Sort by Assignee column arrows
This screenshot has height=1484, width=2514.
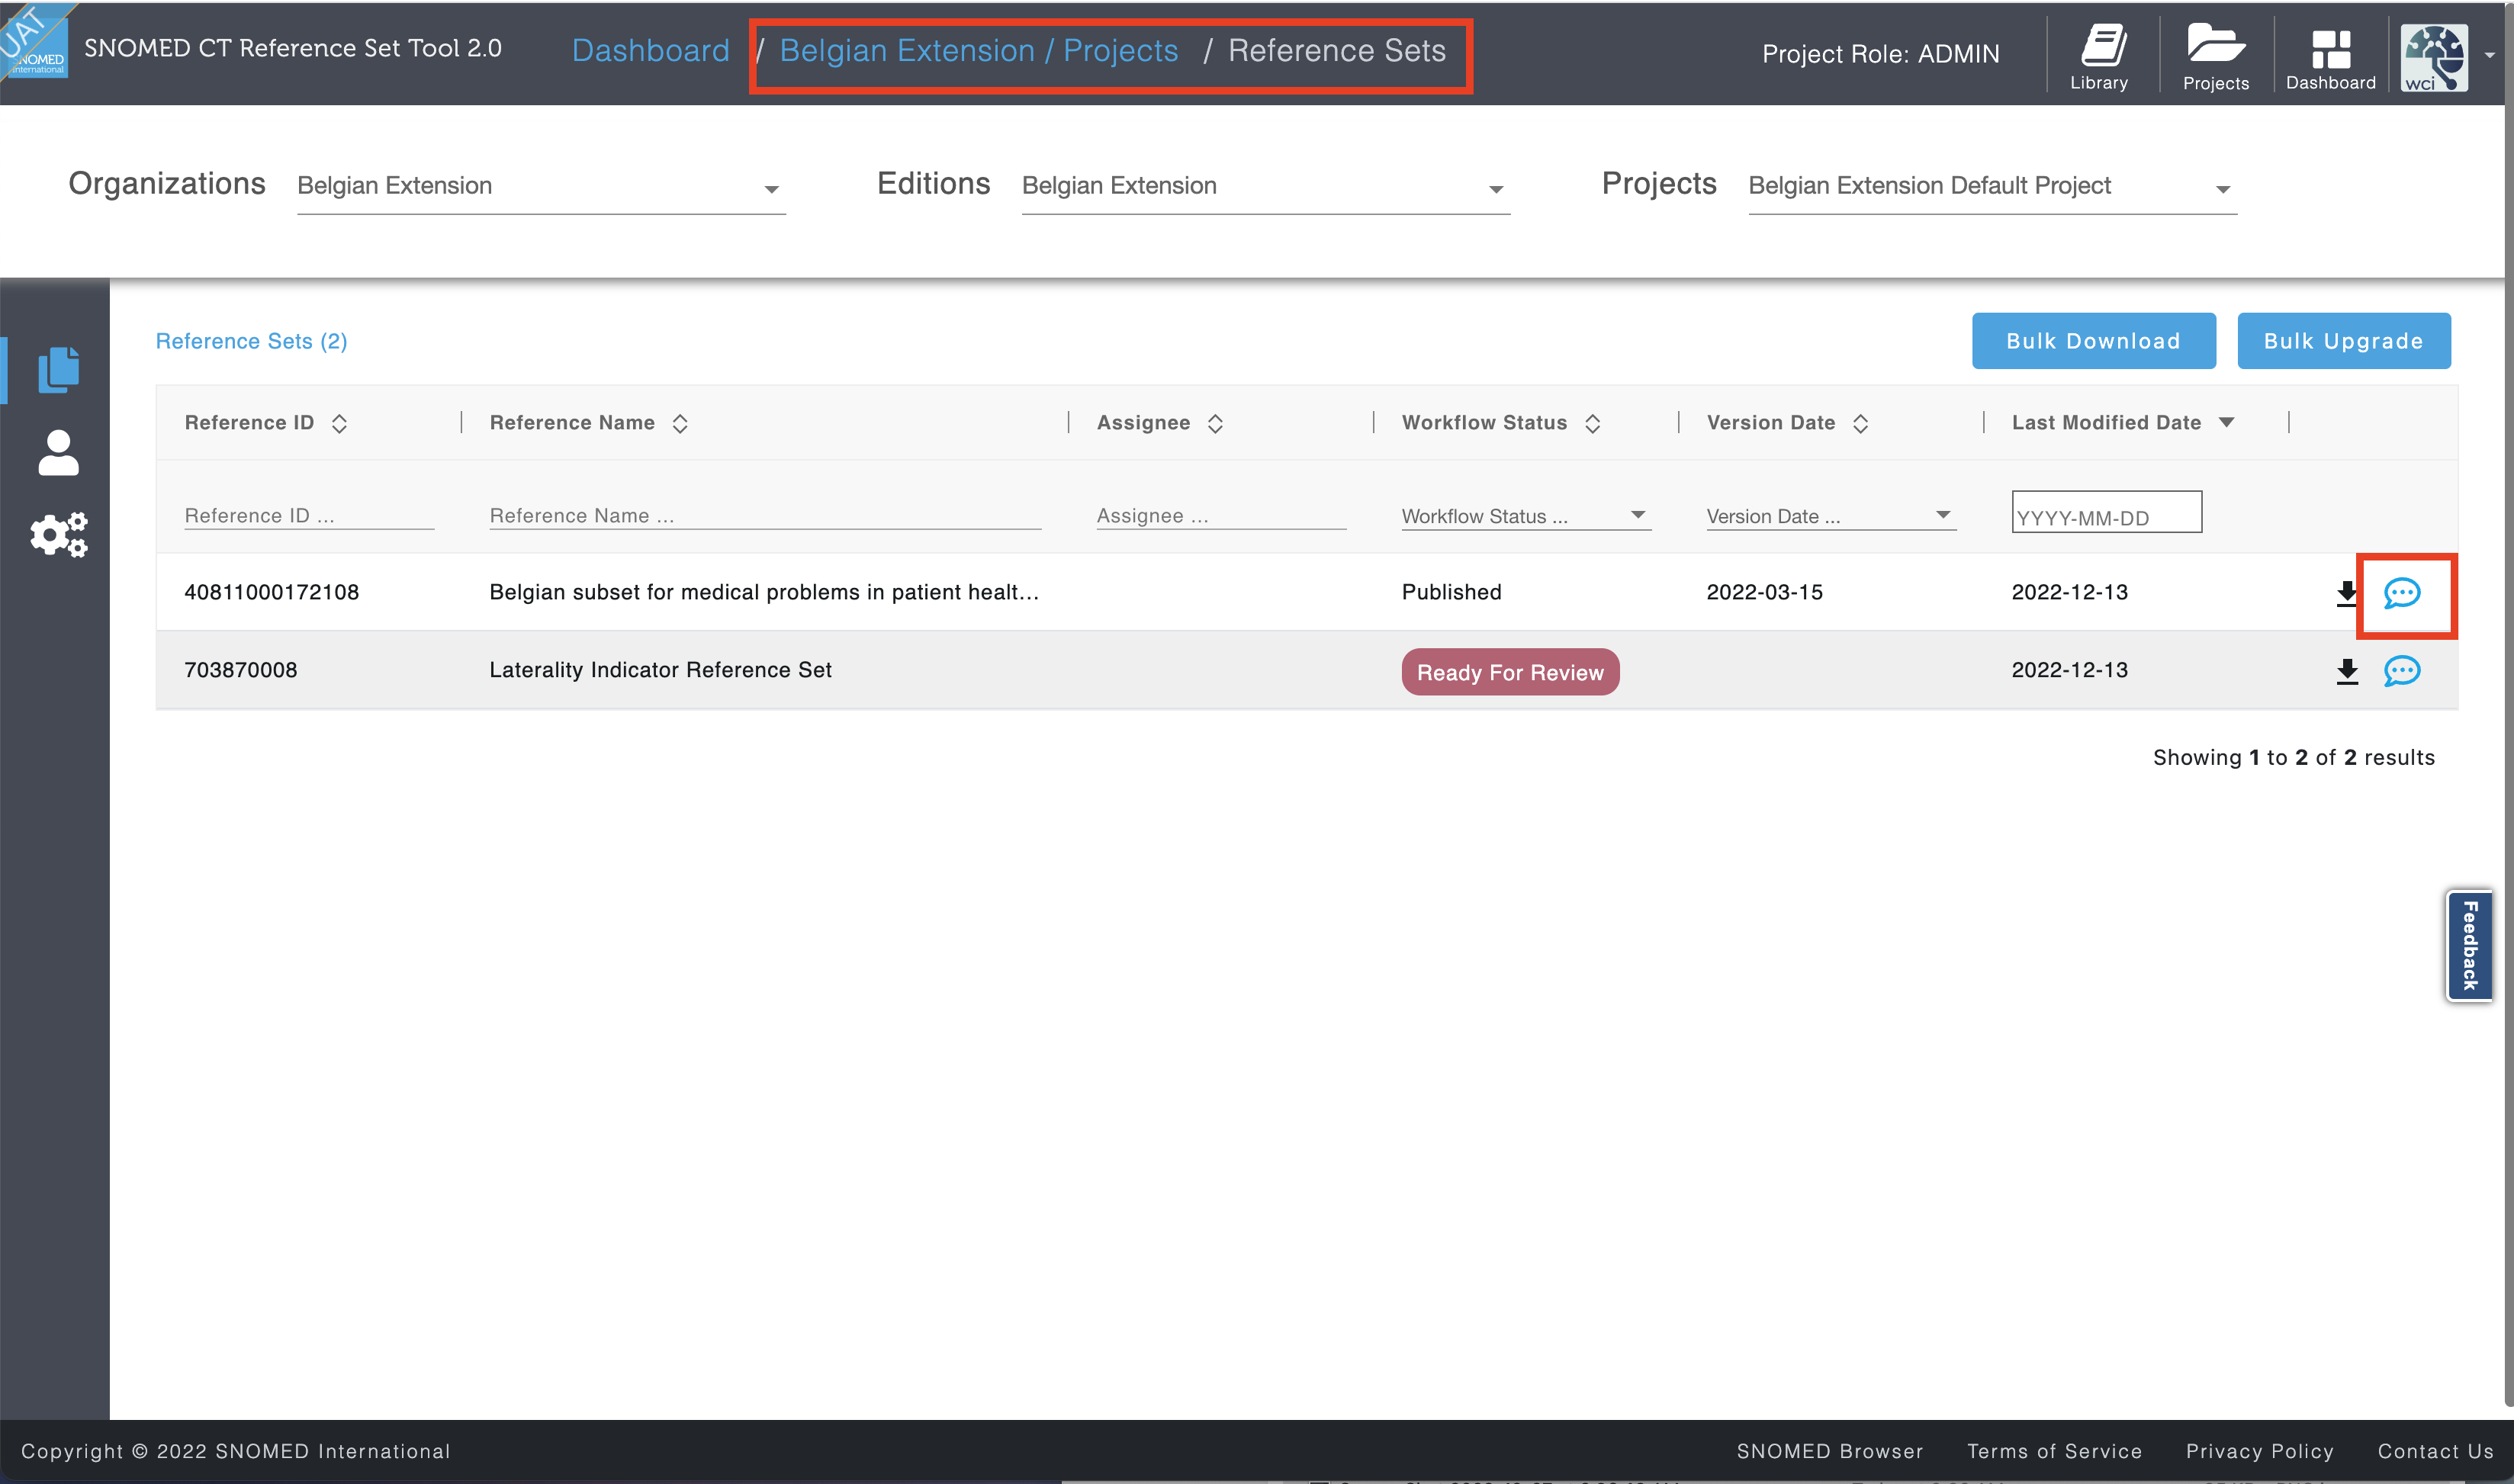(1215, 423)
